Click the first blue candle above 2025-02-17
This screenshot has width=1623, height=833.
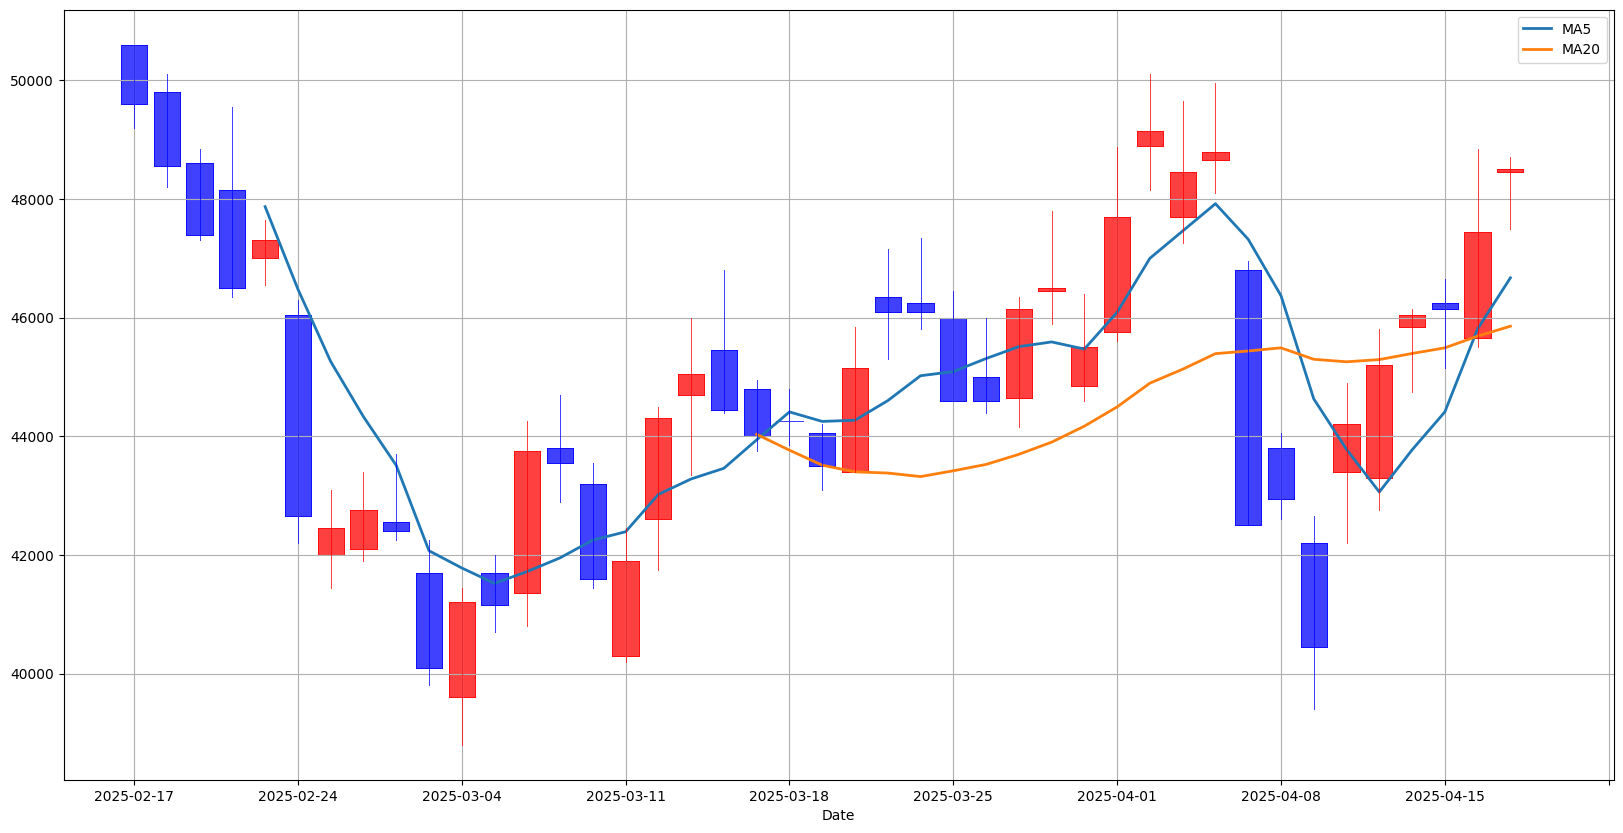click(x=134, y=75)
